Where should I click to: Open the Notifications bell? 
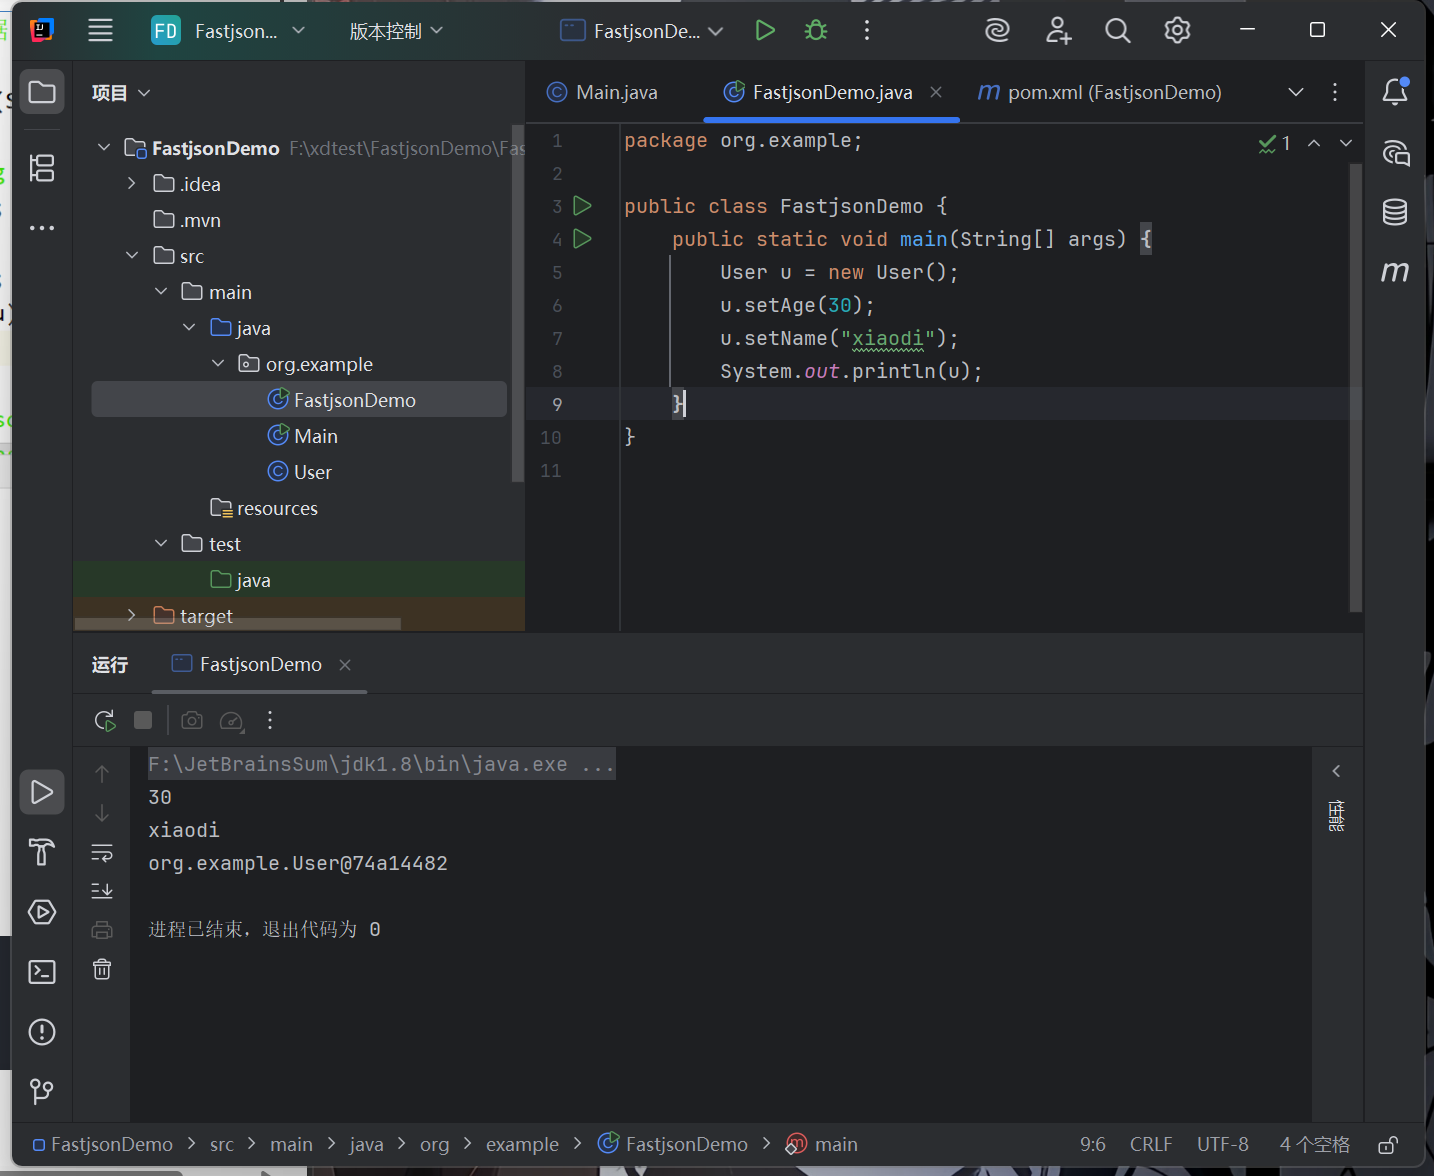[x=1395, y=92]
